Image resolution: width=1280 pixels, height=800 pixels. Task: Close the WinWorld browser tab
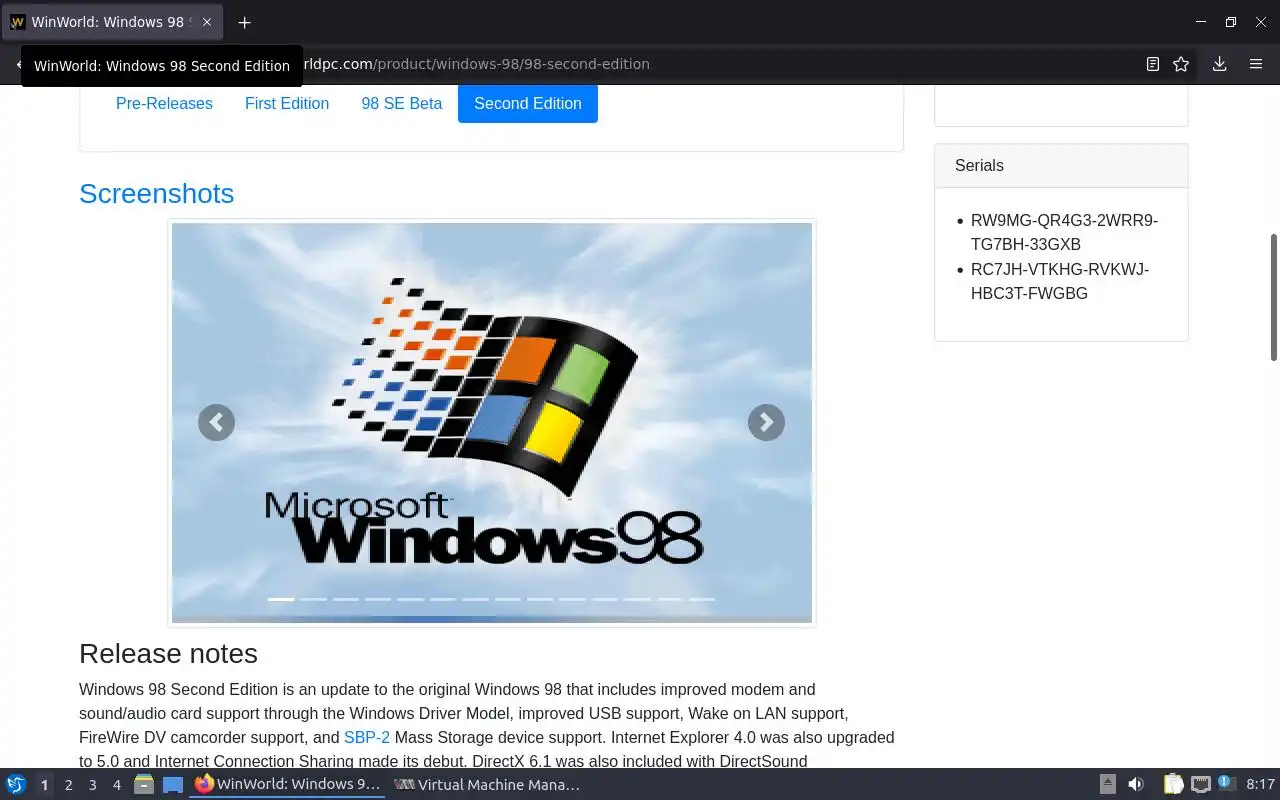(207, 22)
